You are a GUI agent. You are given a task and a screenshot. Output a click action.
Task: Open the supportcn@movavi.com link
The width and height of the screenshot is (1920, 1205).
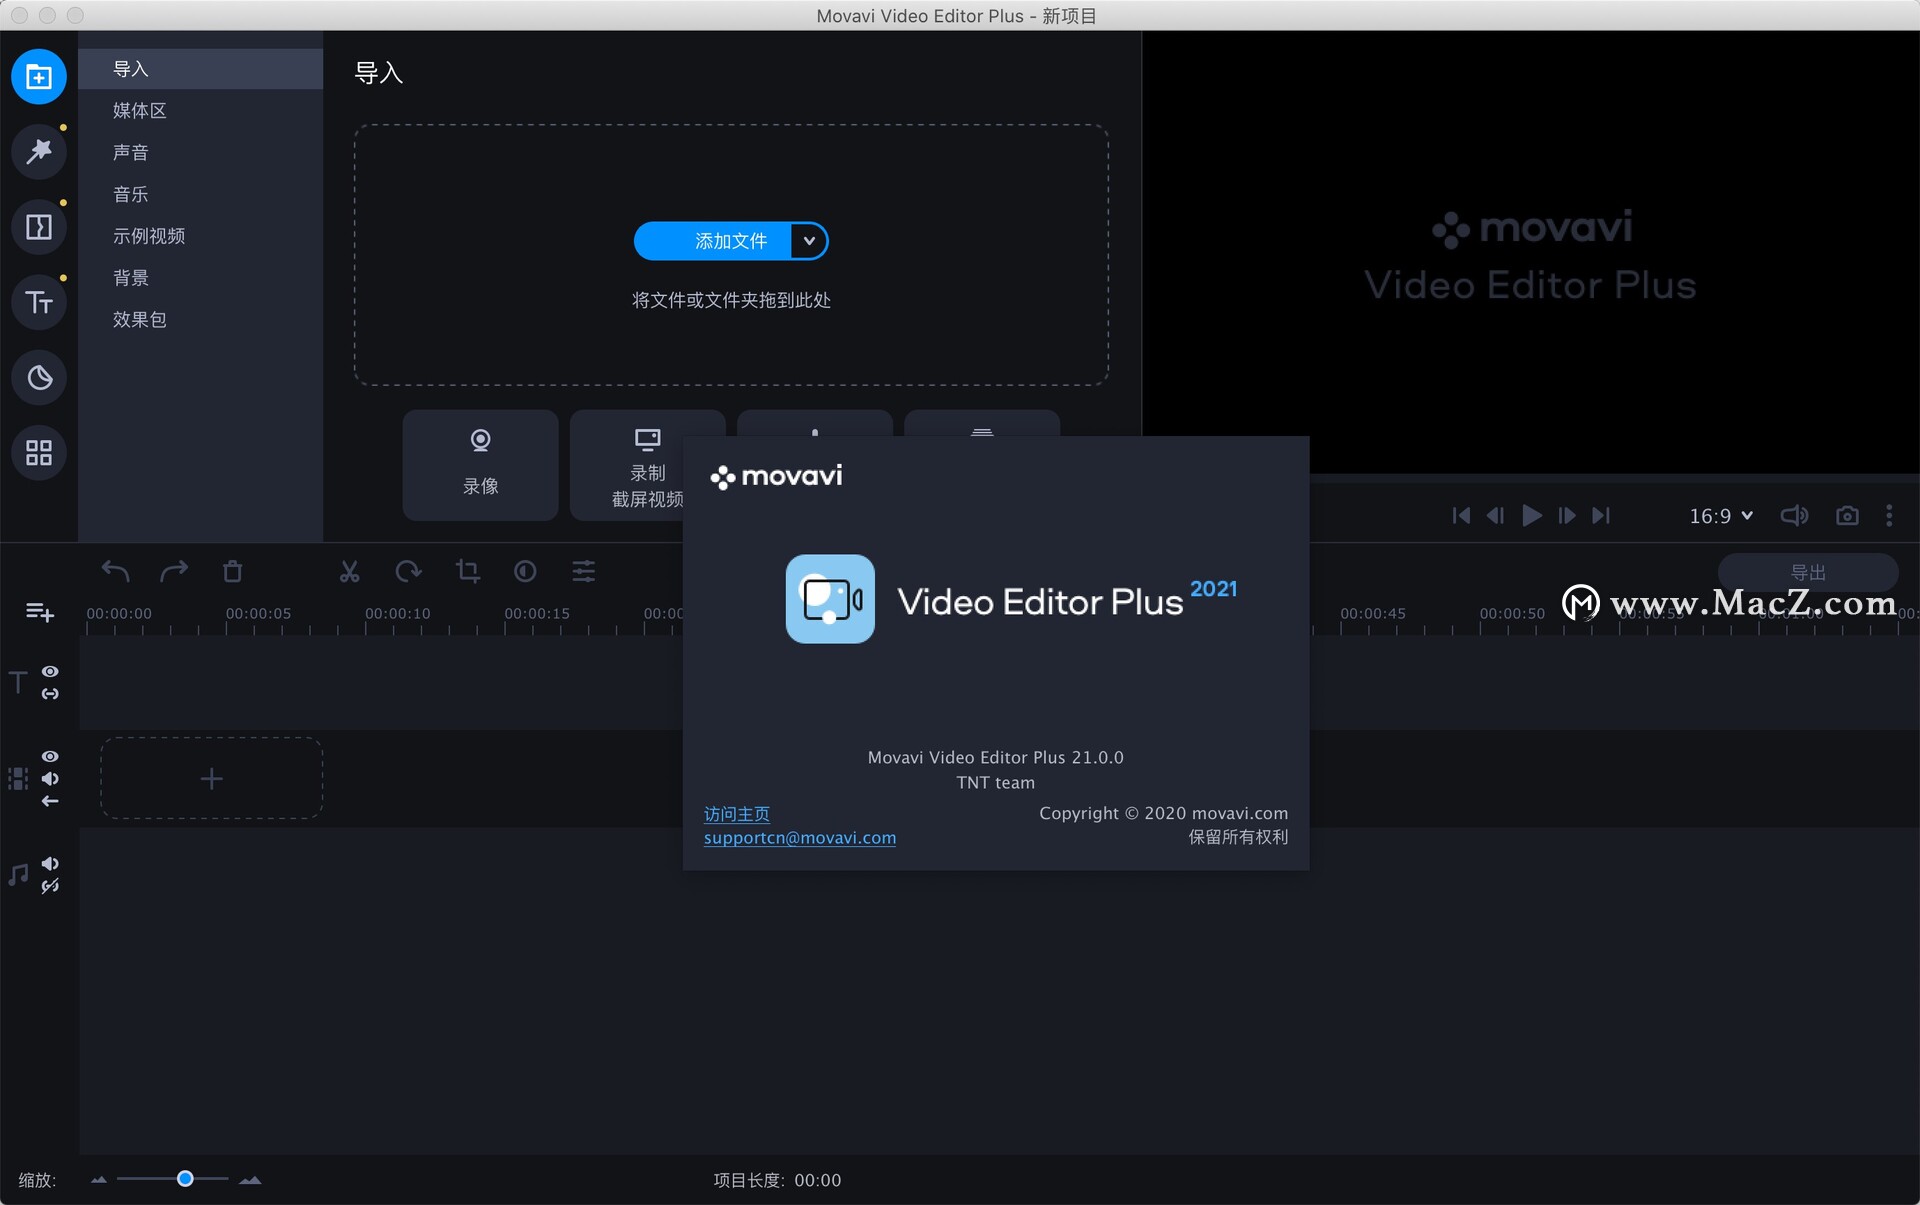(800, 838)
